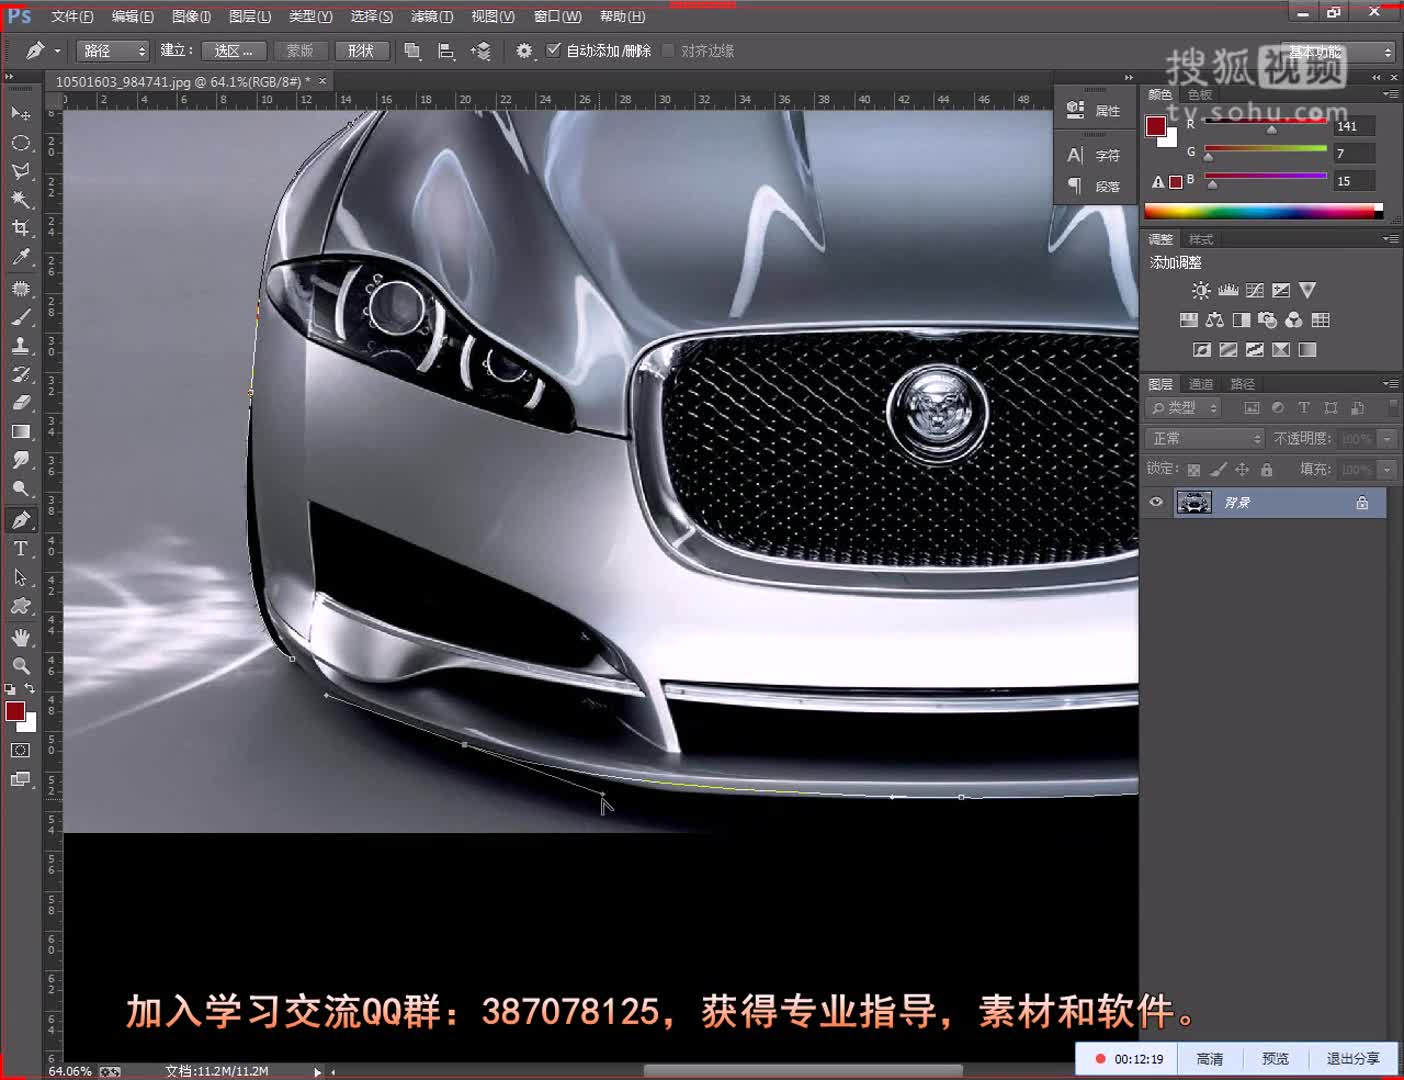
Task: Select the Horizontal Type tool
Action: click(x=20, y=549)
